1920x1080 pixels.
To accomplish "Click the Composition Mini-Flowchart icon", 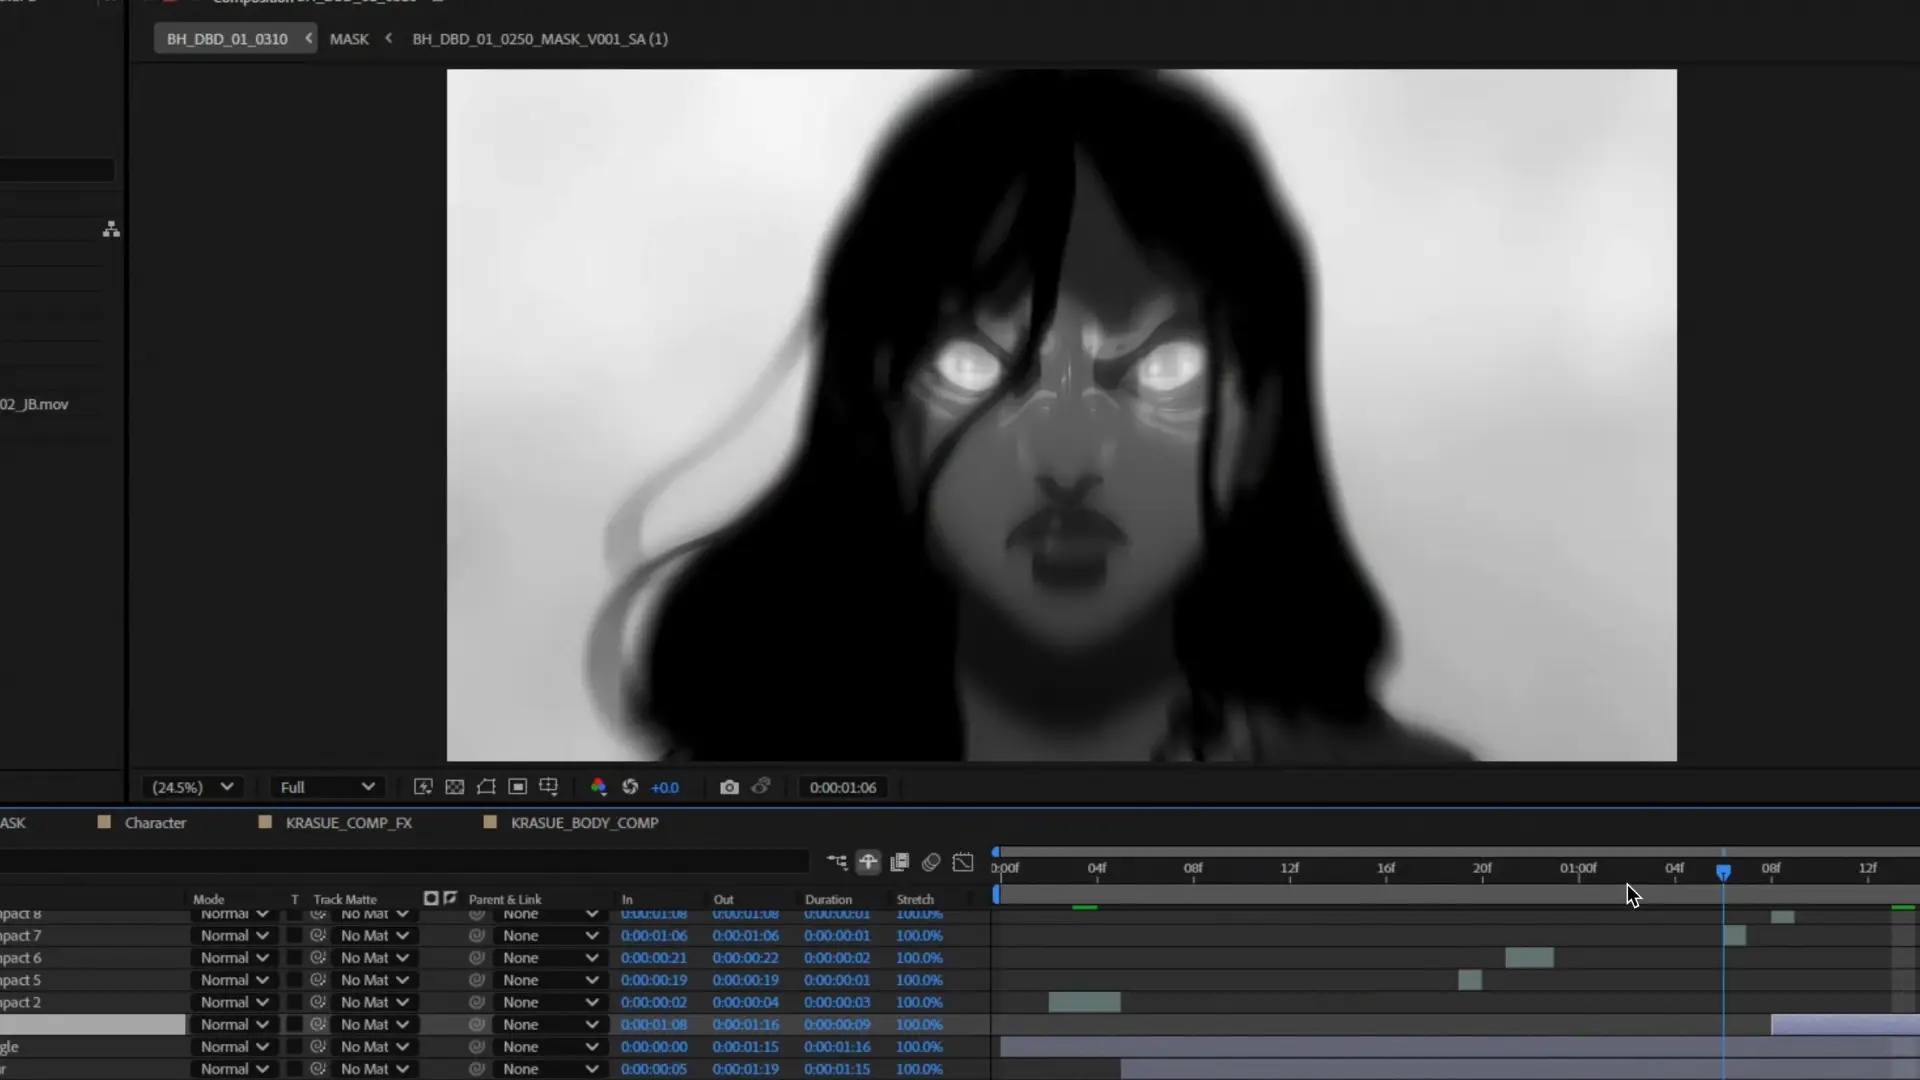I will tap(837, 862).
